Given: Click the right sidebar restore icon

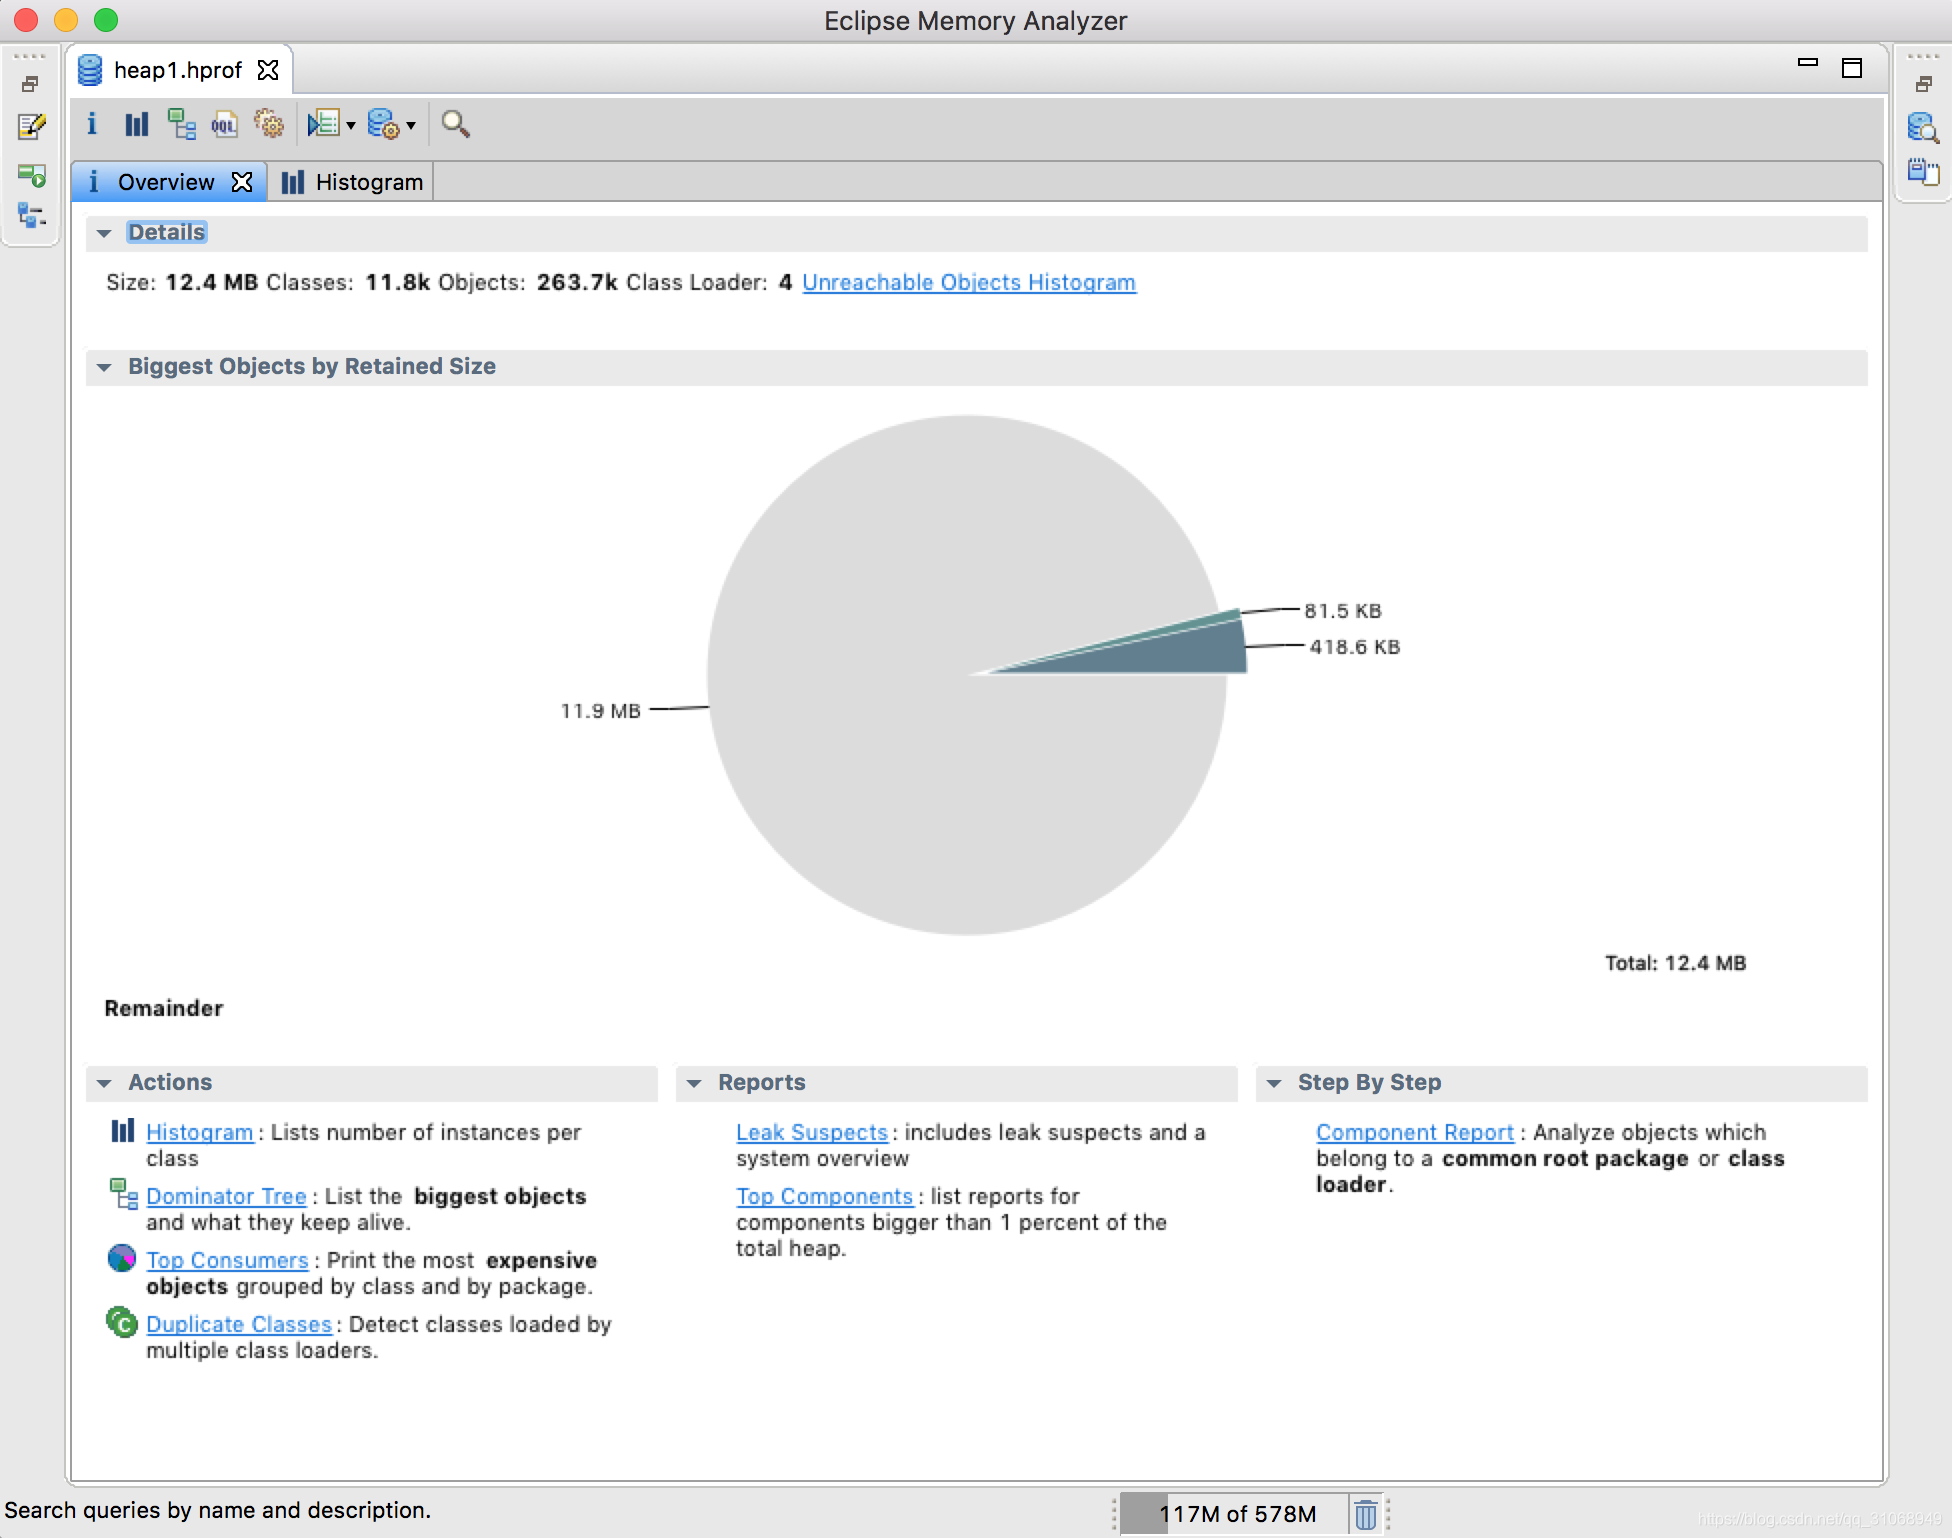Looking at the screenshot, I should 1923,84.
